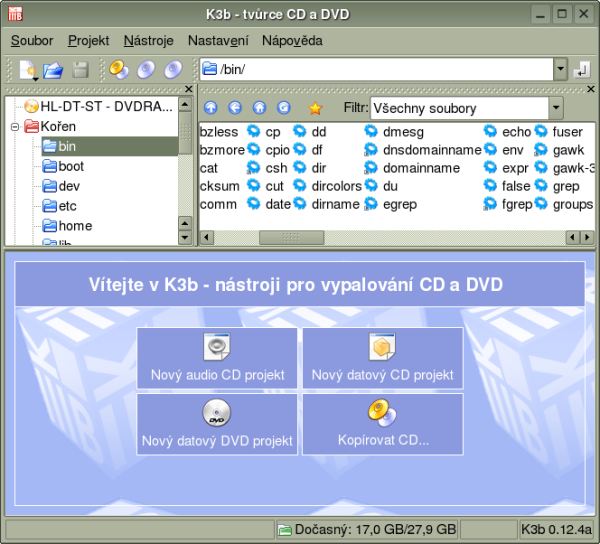Open the Filtr dropdown arrow

click(556, 108)
